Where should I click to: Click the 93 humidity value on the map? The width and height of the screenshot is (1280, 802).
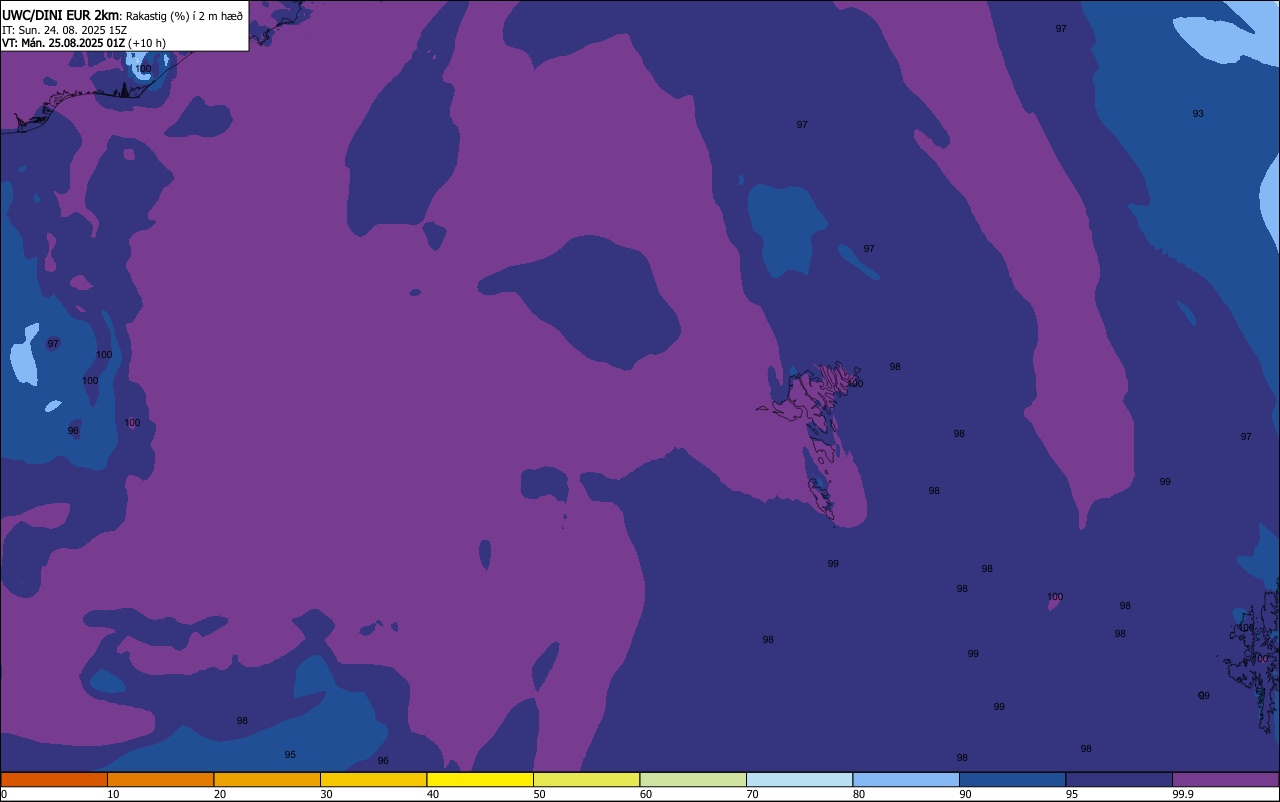(x=1198, y=114)
